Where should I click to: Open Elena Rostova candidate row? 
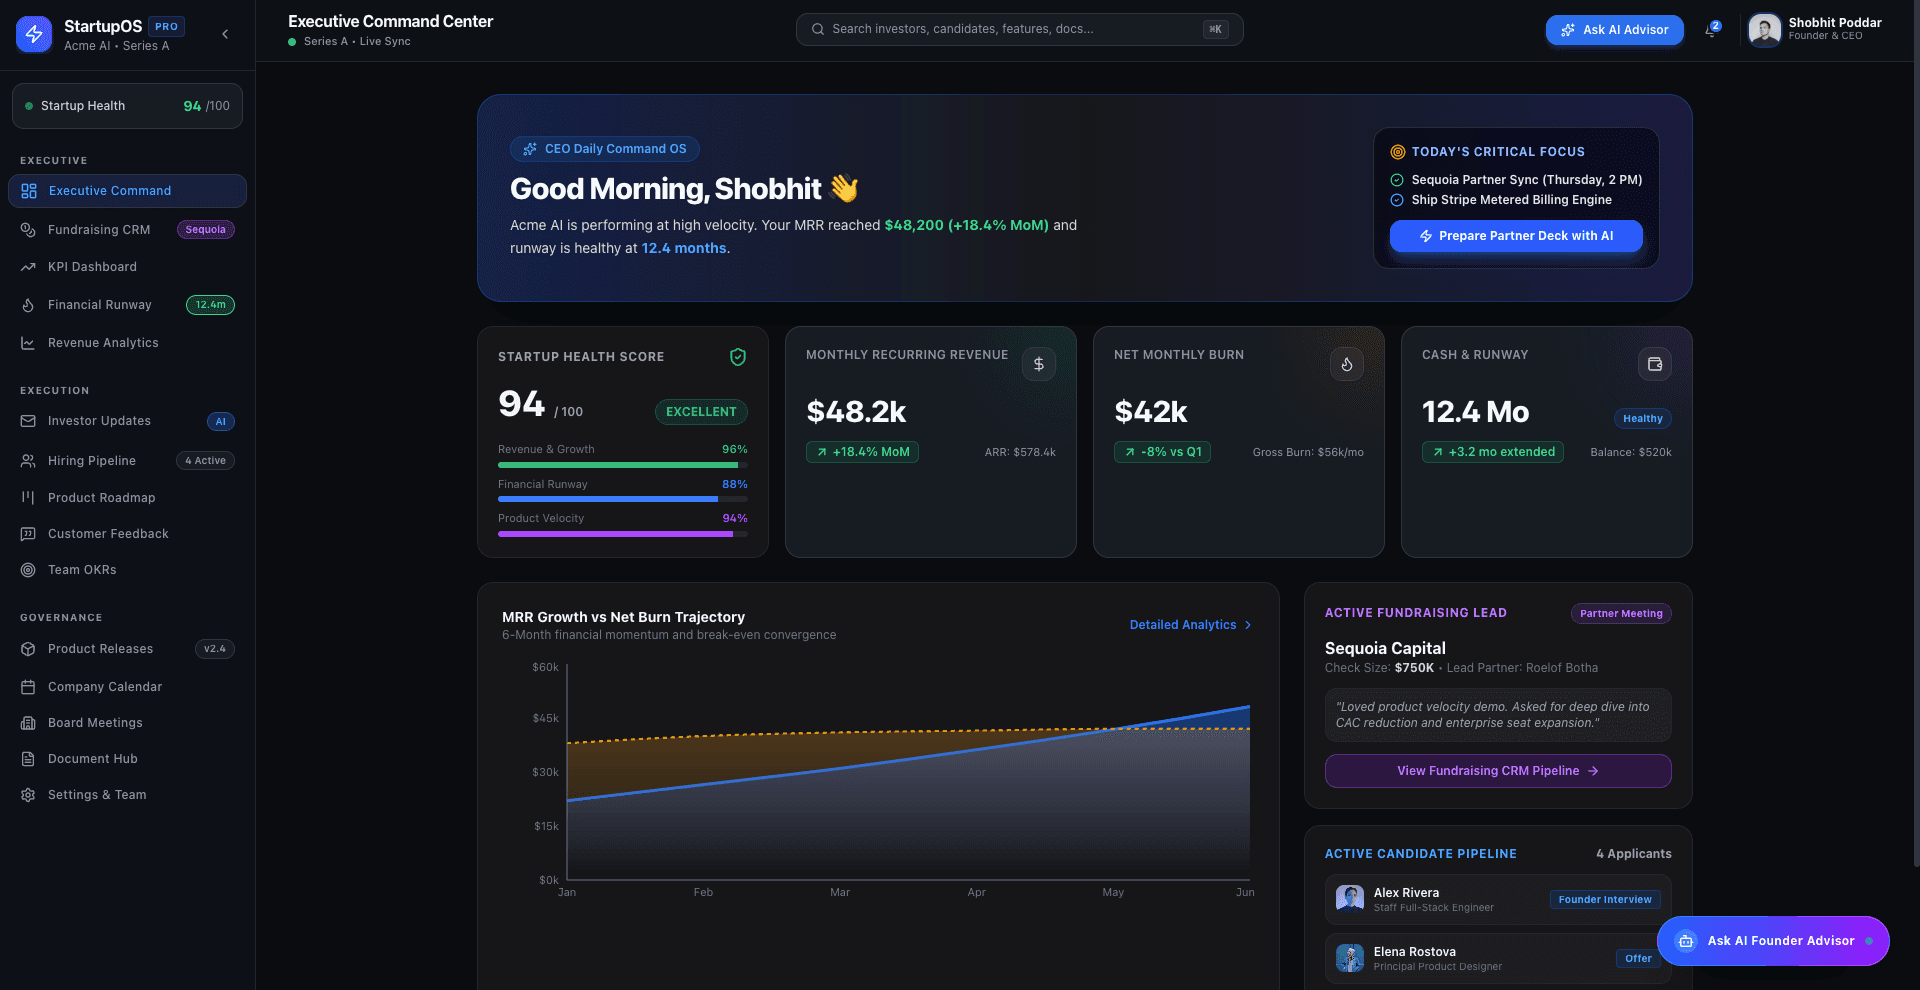1498,959
